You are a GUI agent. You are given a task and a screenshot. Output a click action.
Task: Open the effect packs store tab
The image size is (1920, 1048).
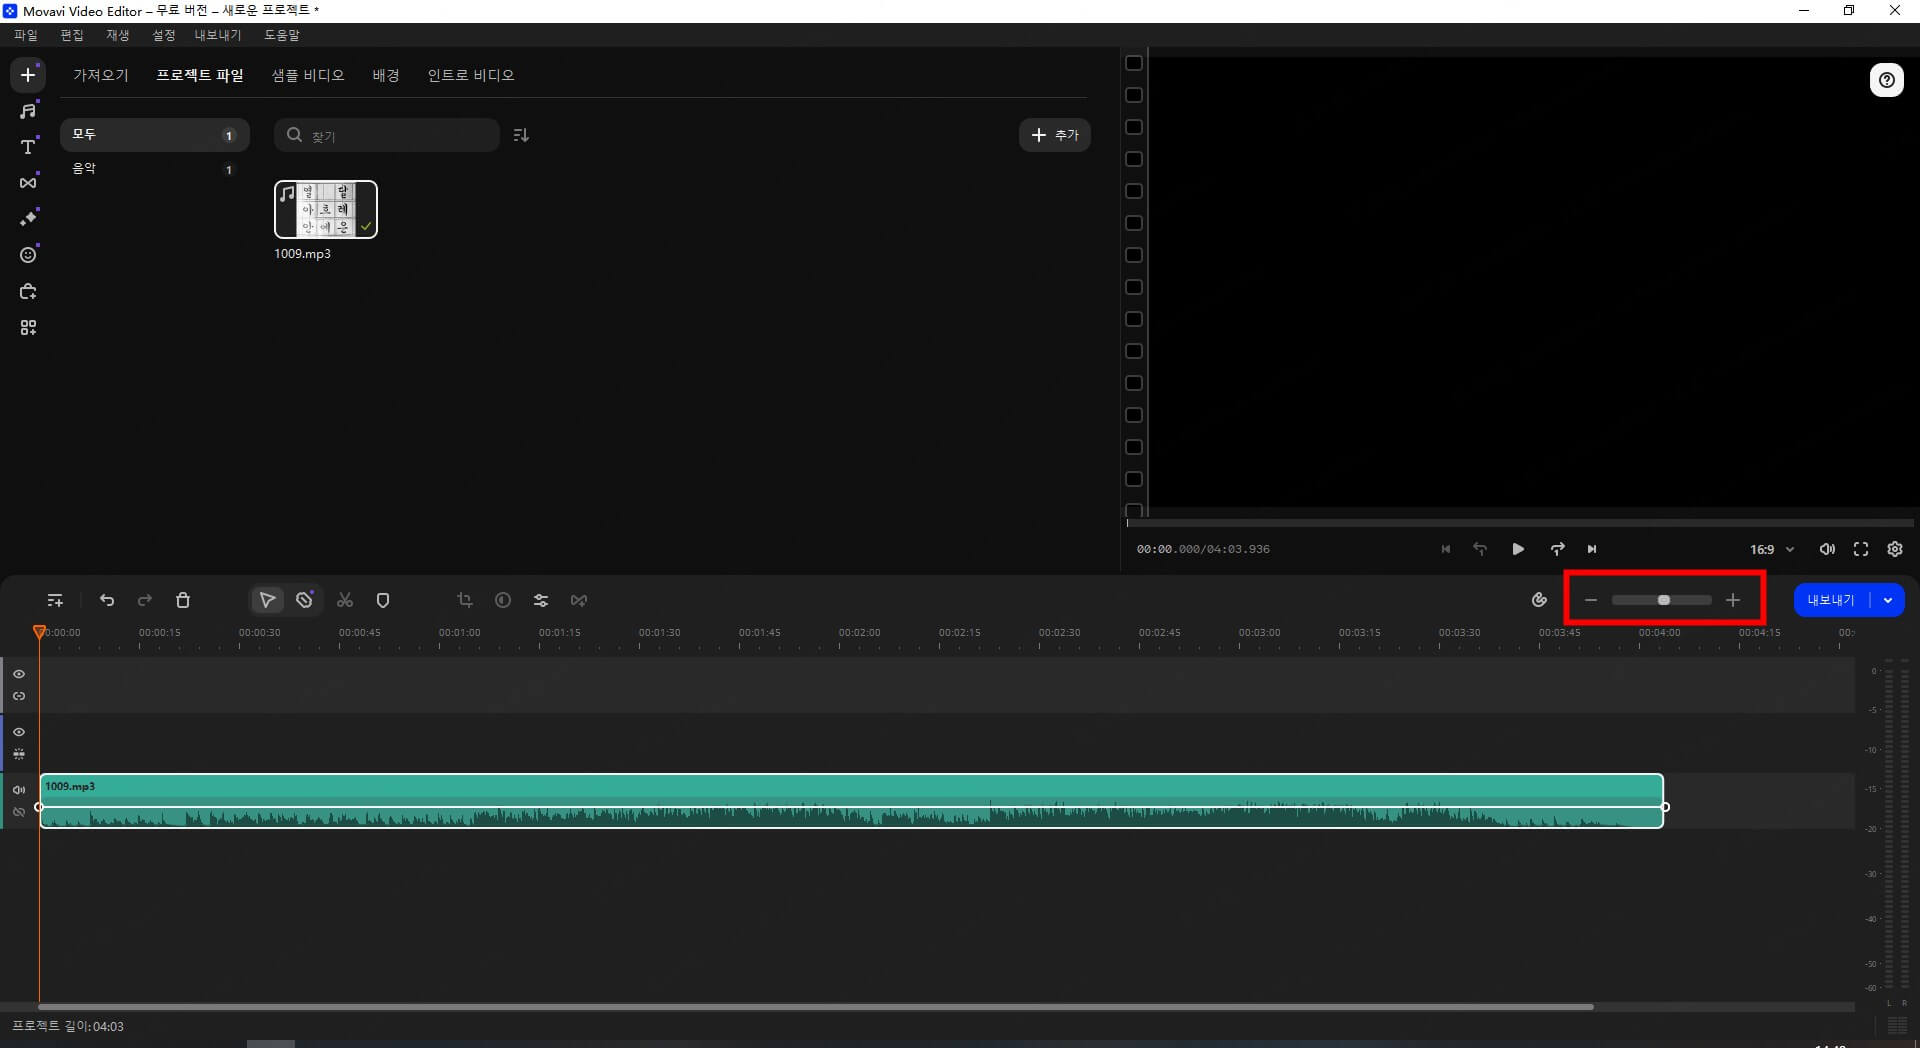click(28, 292)
